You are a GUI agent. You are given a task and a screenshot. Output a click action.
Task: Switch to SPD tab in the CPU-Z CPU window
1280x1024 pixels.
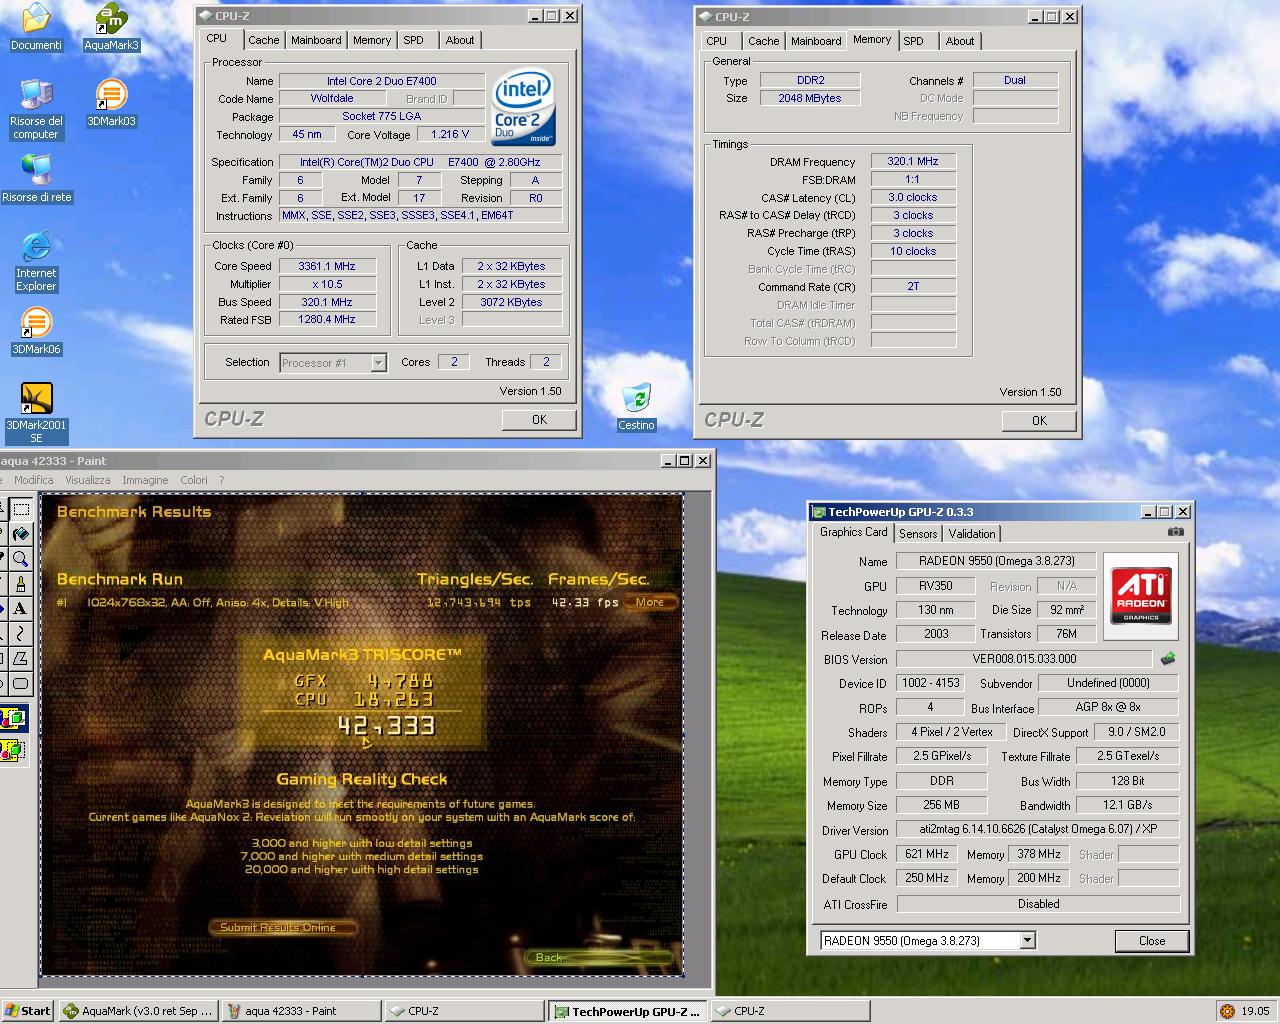413,40
